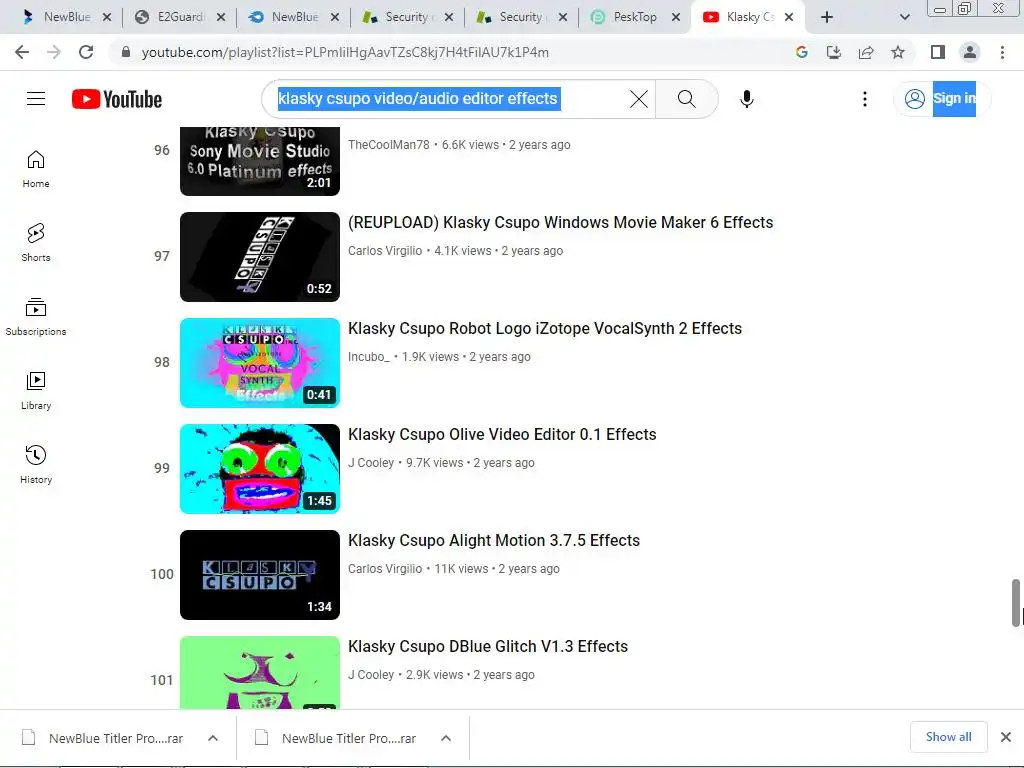Click Show all downloads
This screenshot has height=768, width=1024.
pyautogui.click(x=948, y=737)
